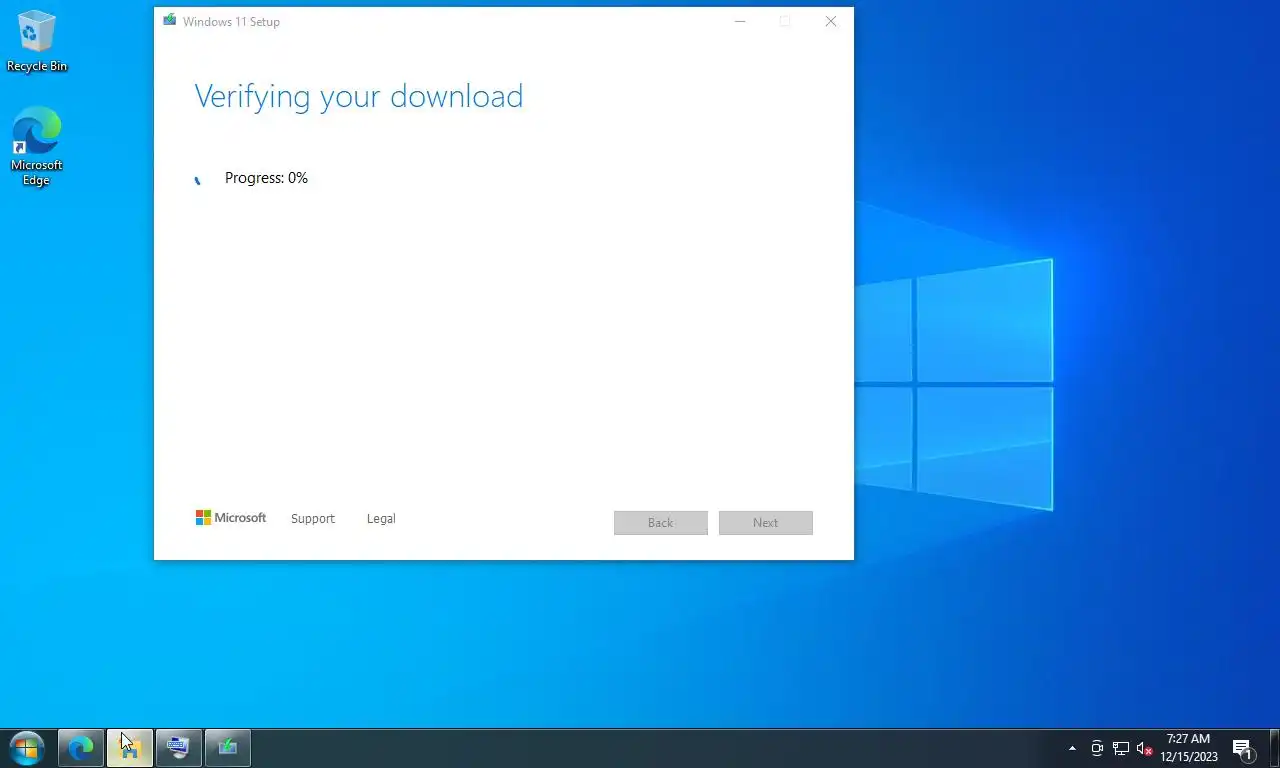1280x768 pixels.
Task: Open the Recycle Bin desktop icon
Action: tap(37, 42)
